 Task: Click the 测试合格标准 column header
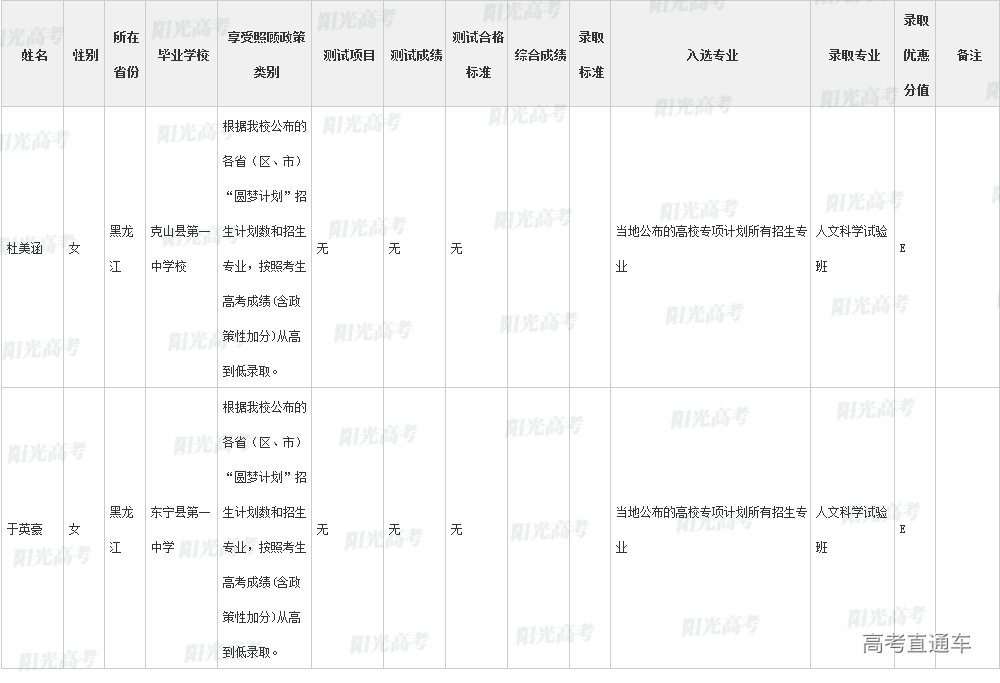[x=477, y=55]
